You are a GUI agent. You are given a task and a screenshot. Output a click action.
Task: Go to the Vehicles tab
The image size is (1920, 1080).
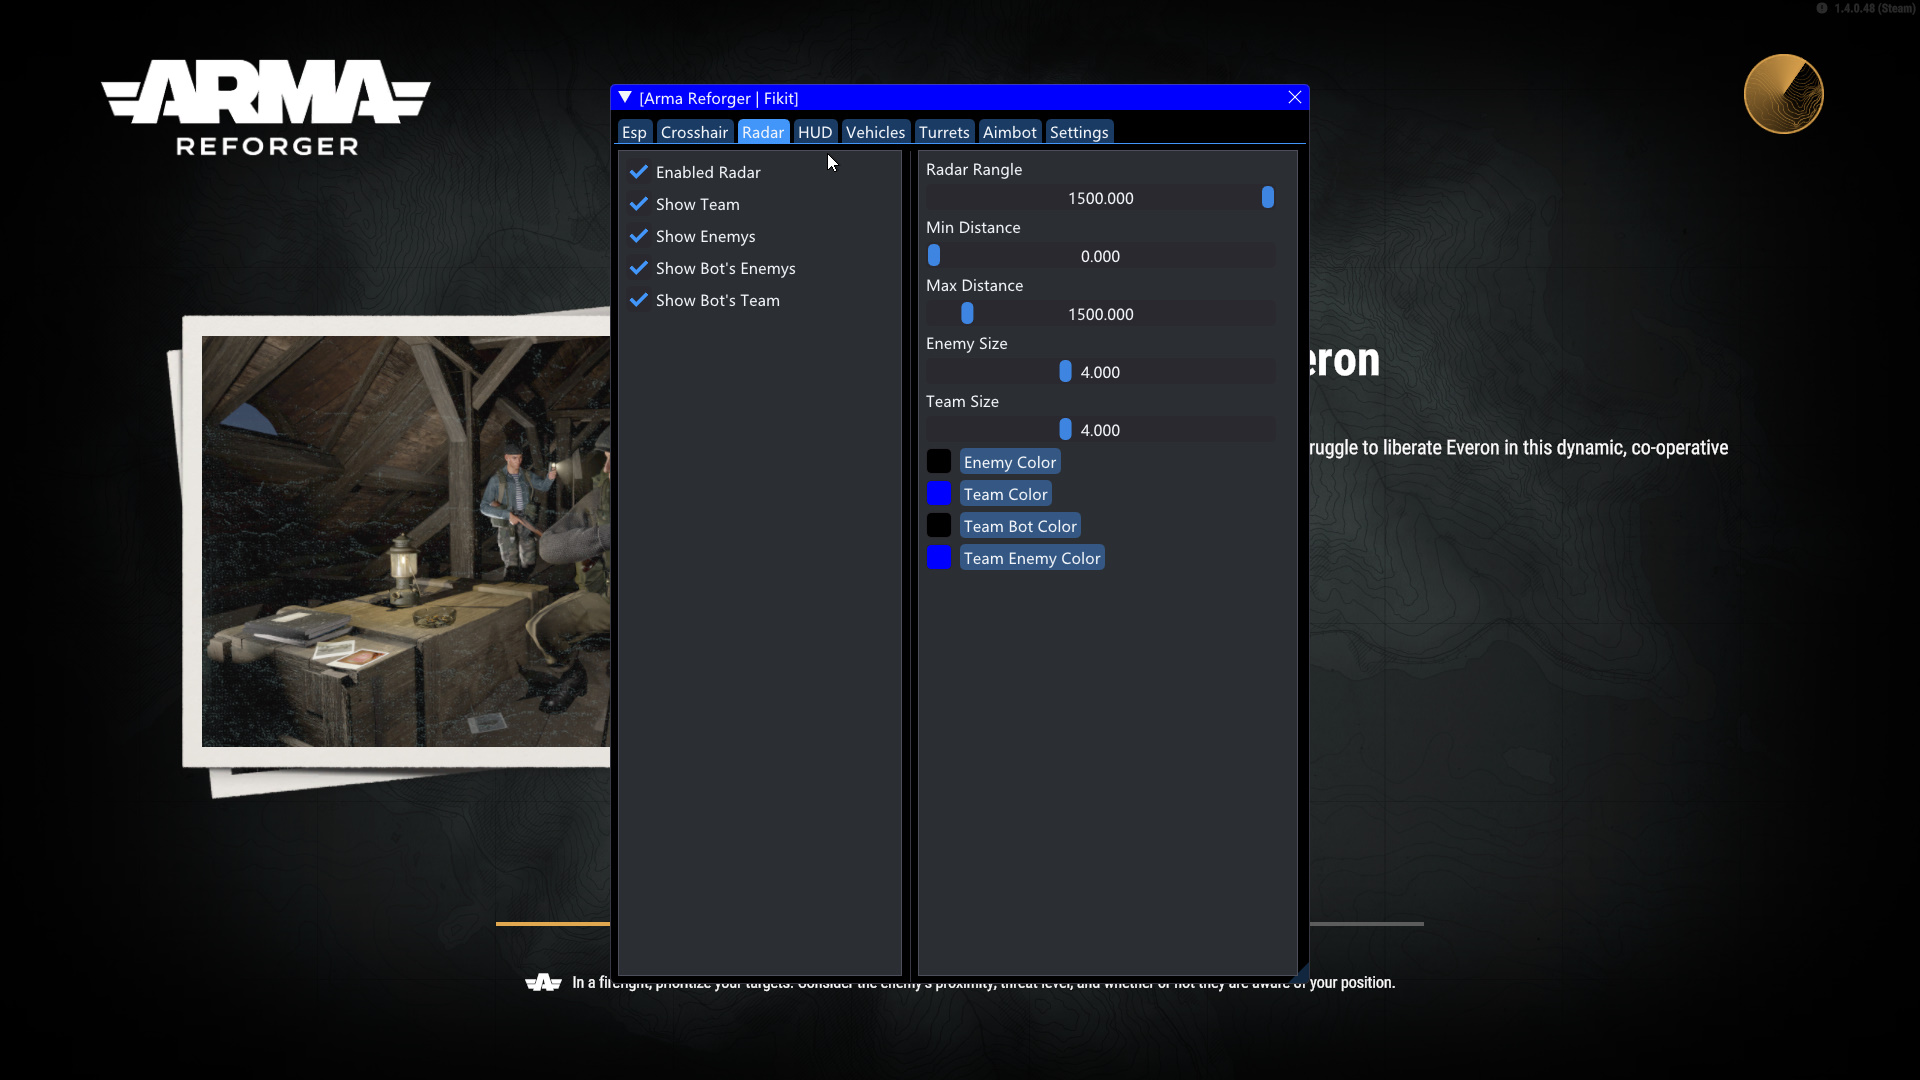click(x=875, y=132)
